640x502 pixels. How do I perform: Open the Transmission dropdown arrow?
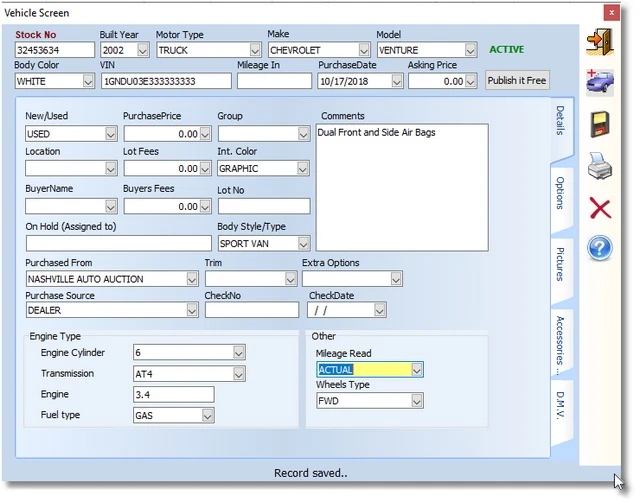click(x=239, y=373)
